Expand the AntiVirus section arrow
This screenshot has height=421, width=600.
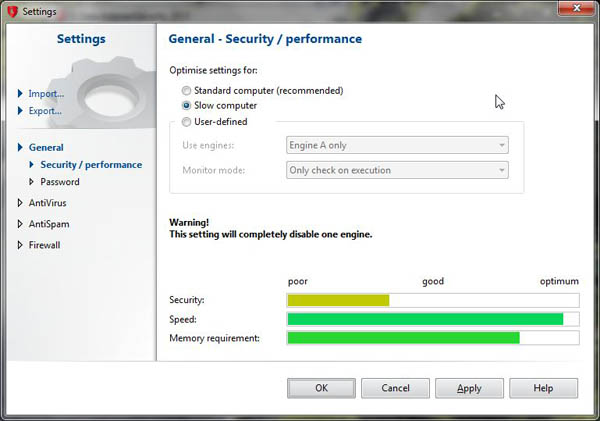coord(20,203)
